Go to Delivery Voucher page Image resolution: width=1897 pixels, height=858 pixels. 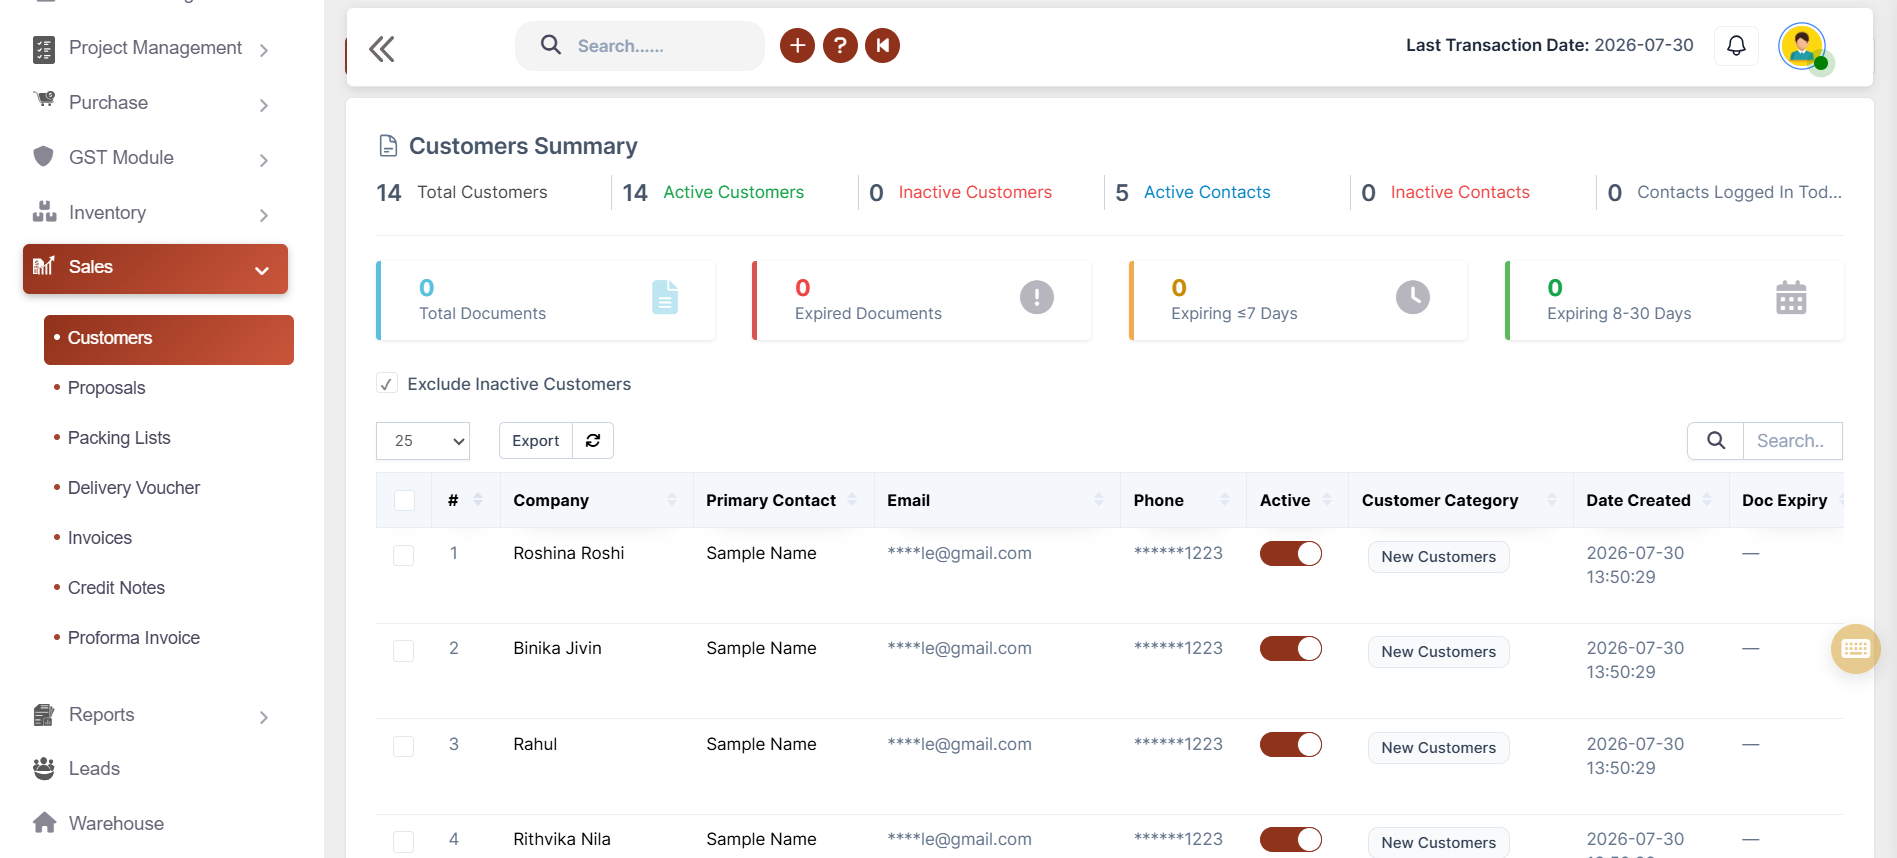pyautogui.click(x=134, y=488)
